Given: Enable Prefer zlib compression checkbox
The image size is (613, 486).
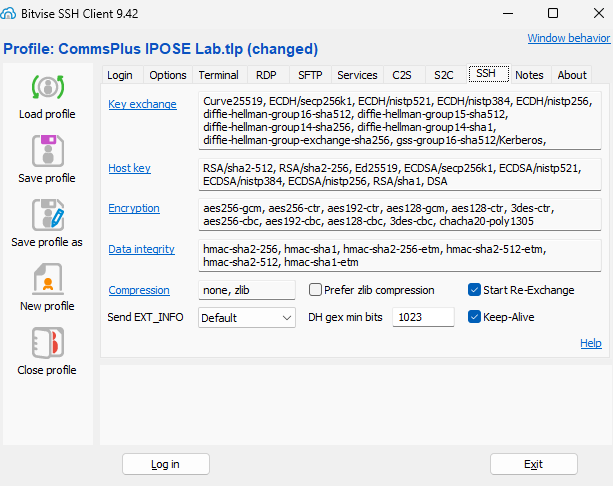Looking at the screenshot, I should click(x=315, y=290).
